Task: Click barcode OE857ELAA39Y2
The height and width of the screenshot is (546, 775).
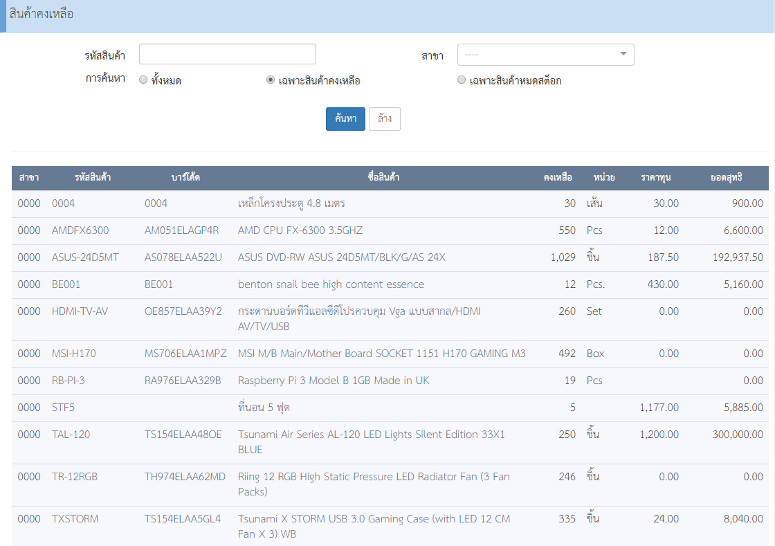Action: [183, 311]
